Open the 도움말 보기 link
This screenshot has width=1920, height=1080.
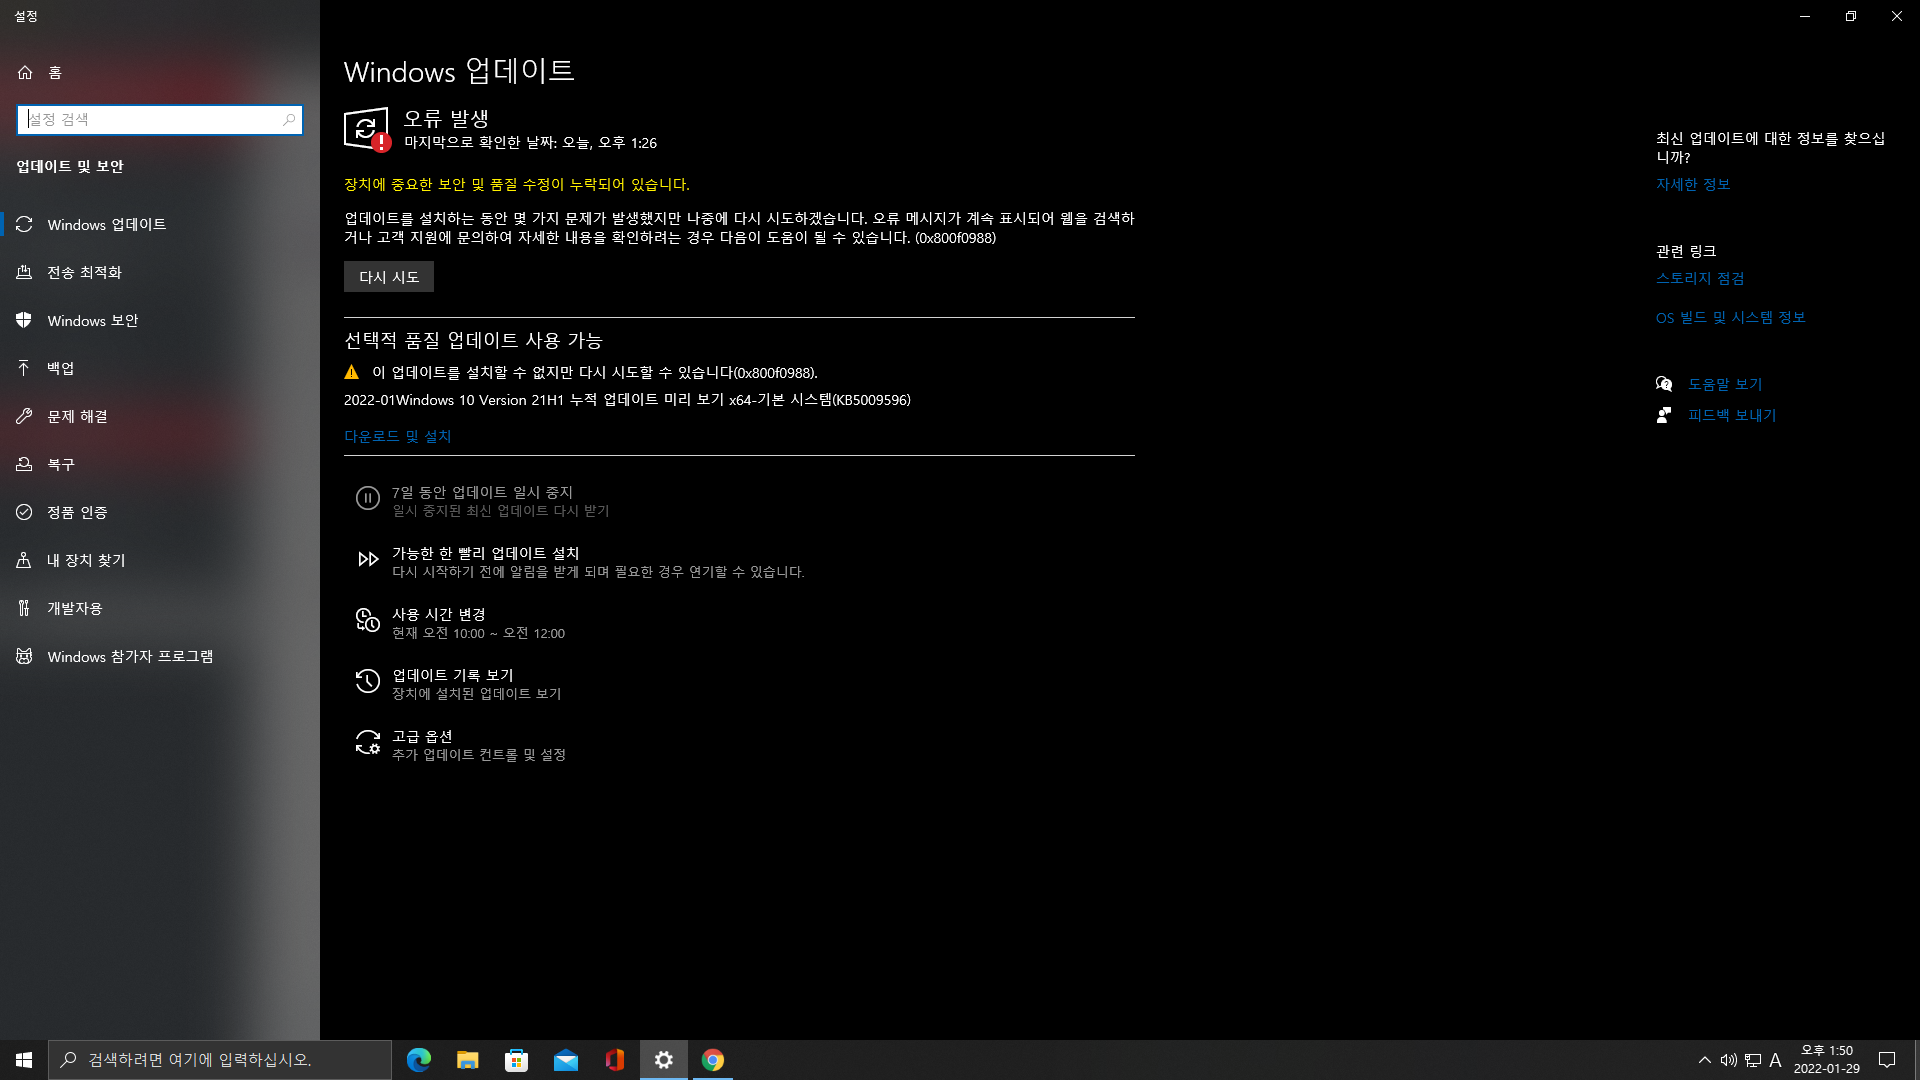pyautogui.click(x=1725, y=384)
